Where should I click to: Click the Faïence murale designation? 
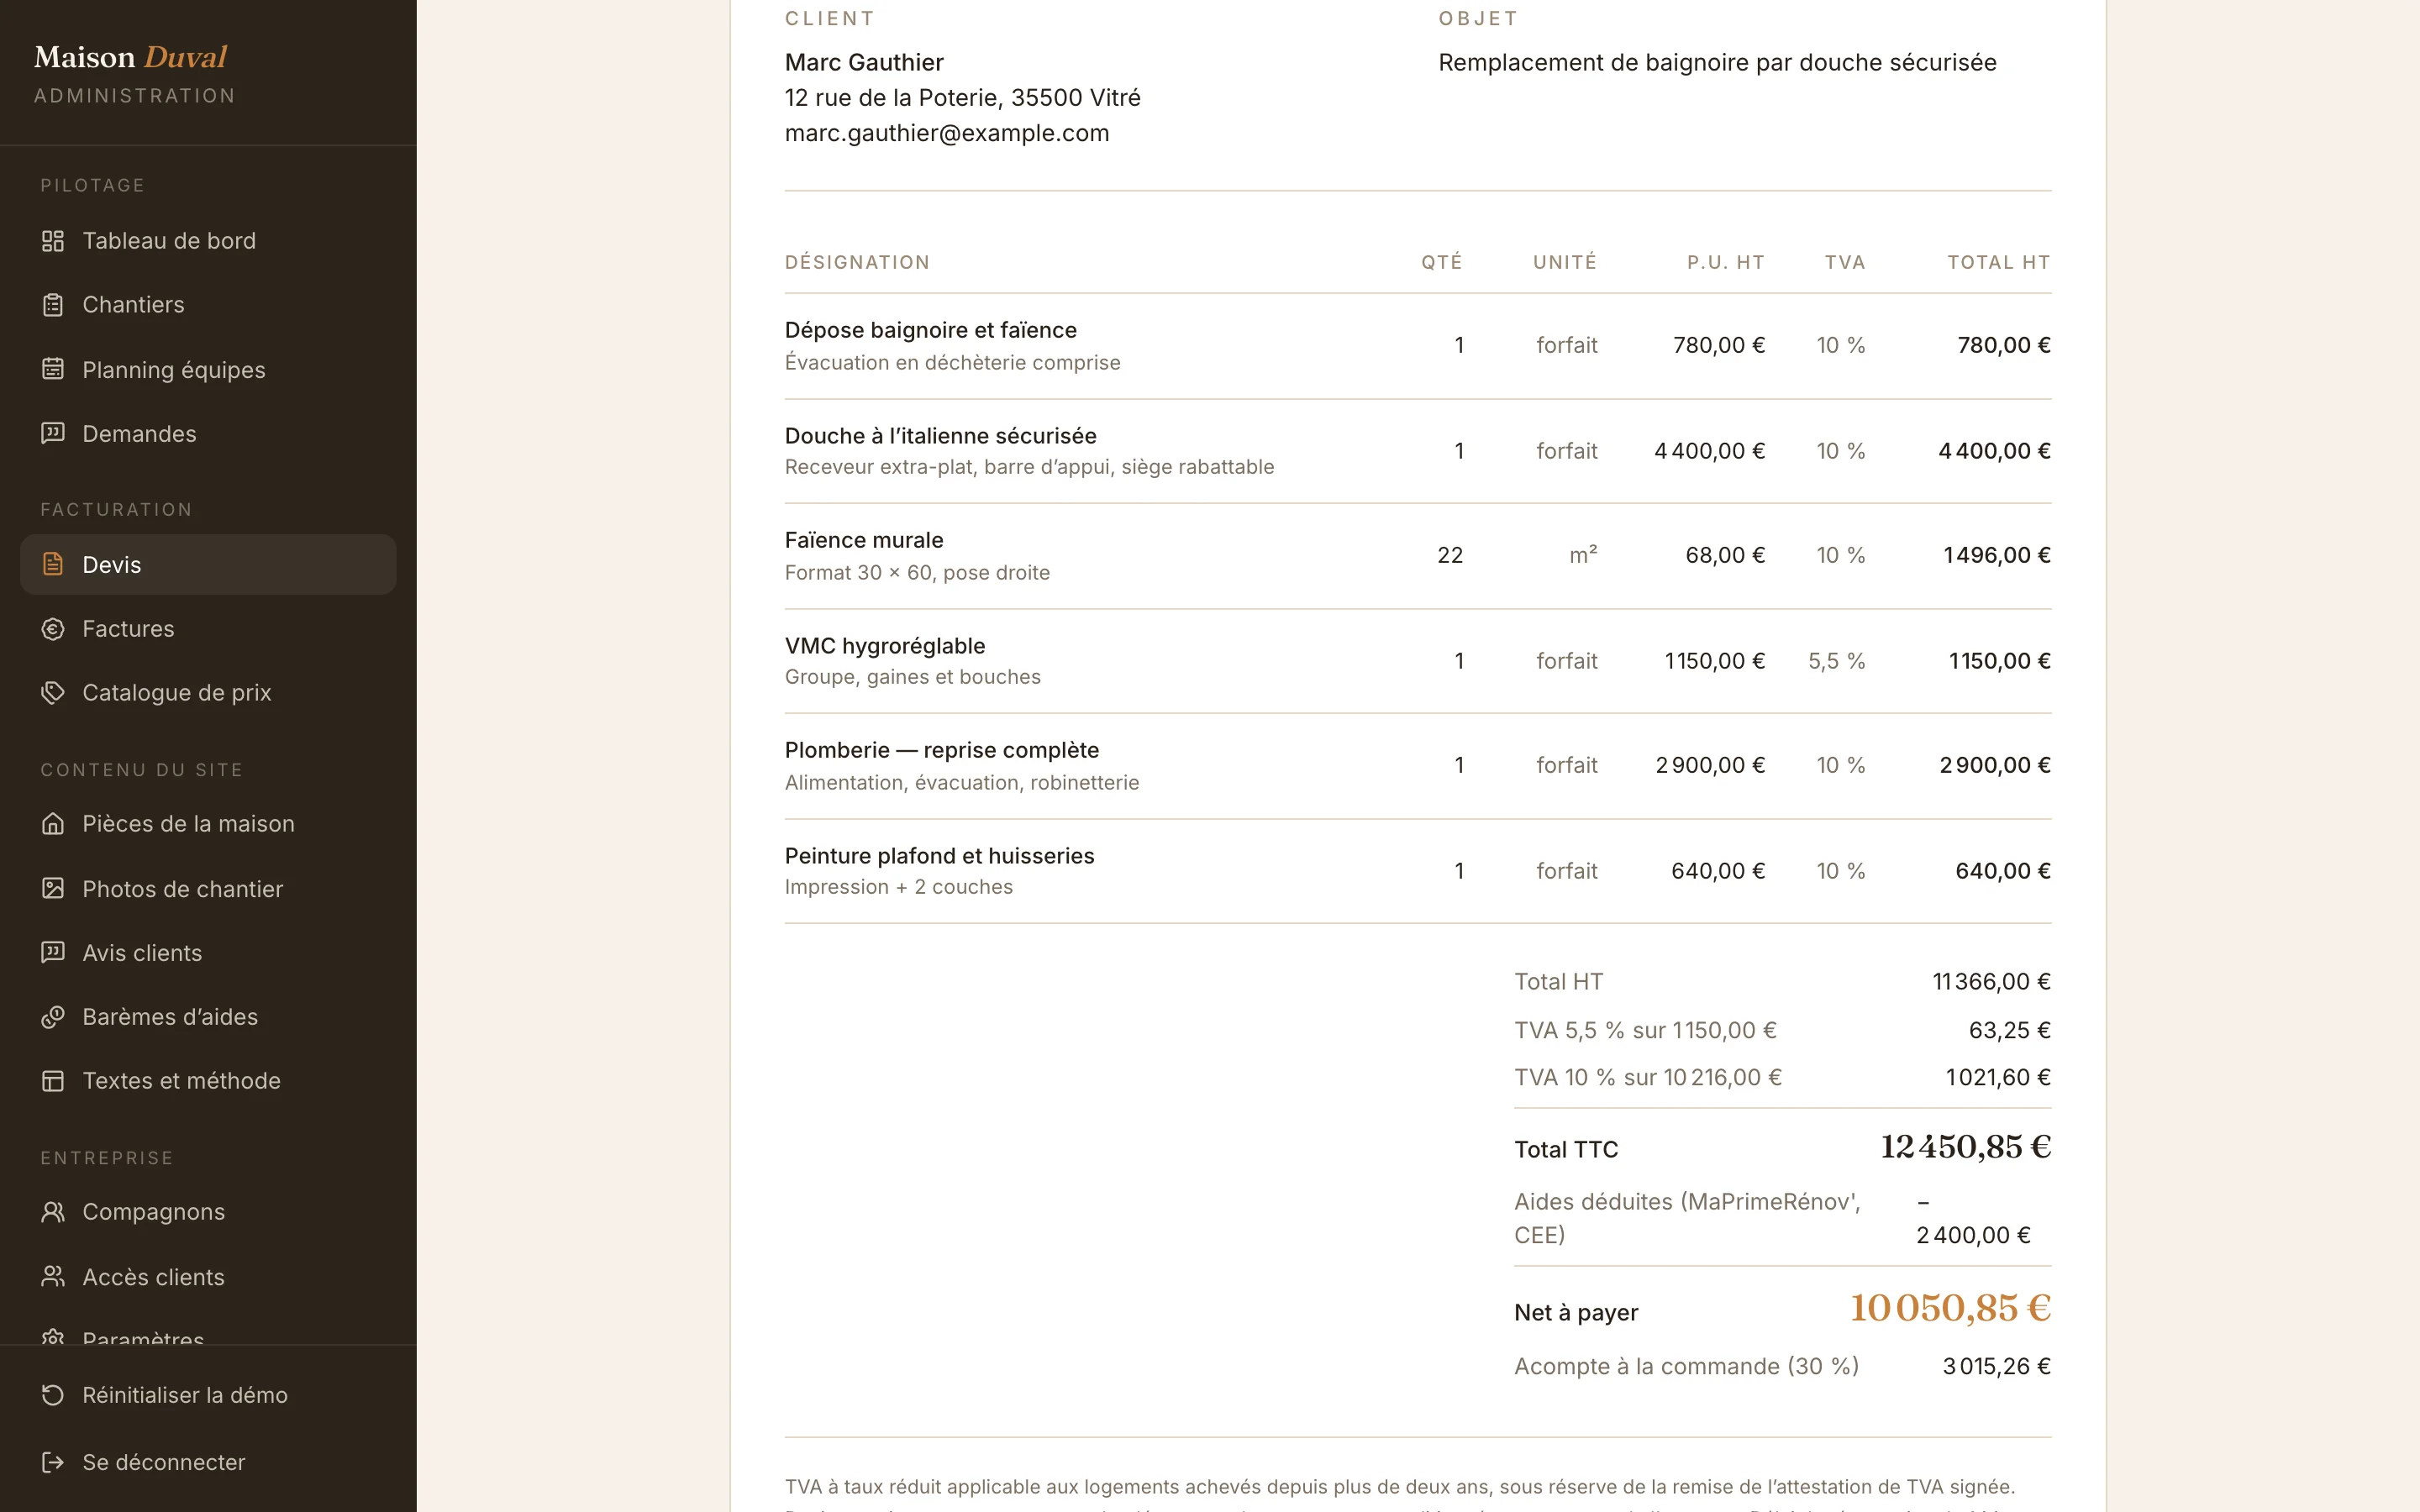[864, 540]
